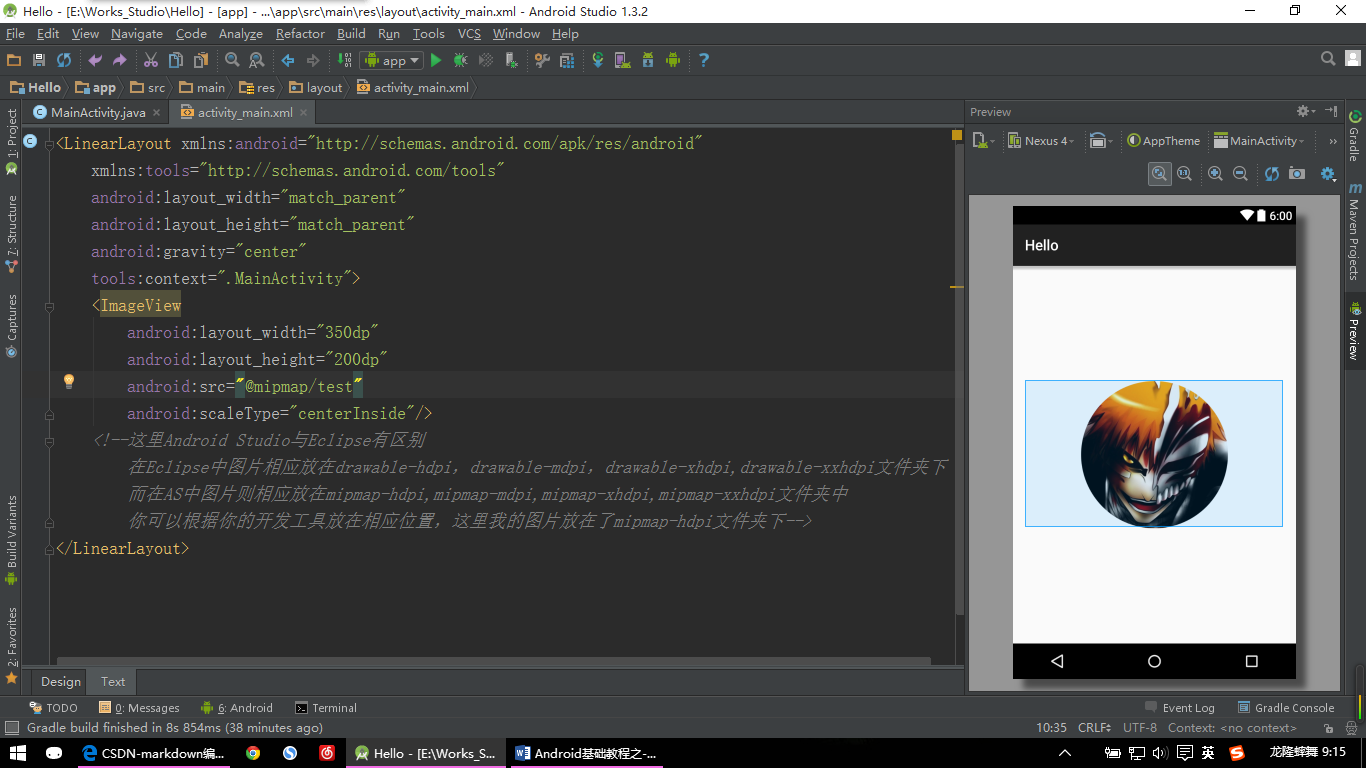
Task: Click the preview camera screenshot icon
Action: (1297, 173)
